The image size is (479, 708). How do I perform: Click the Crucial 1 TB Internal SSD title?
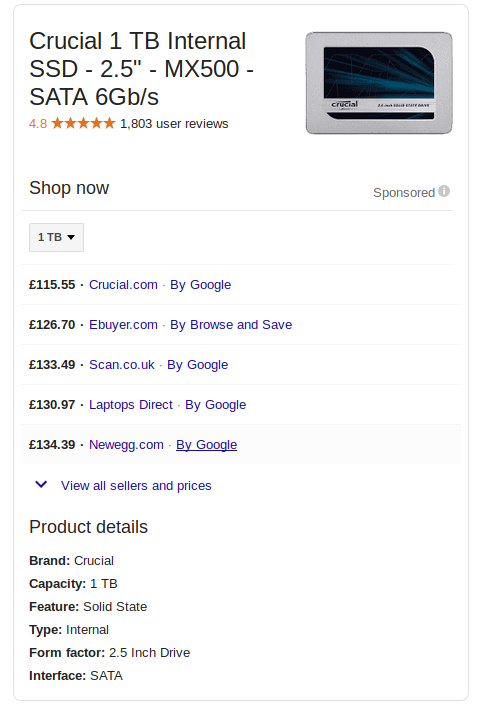[141, 69]
